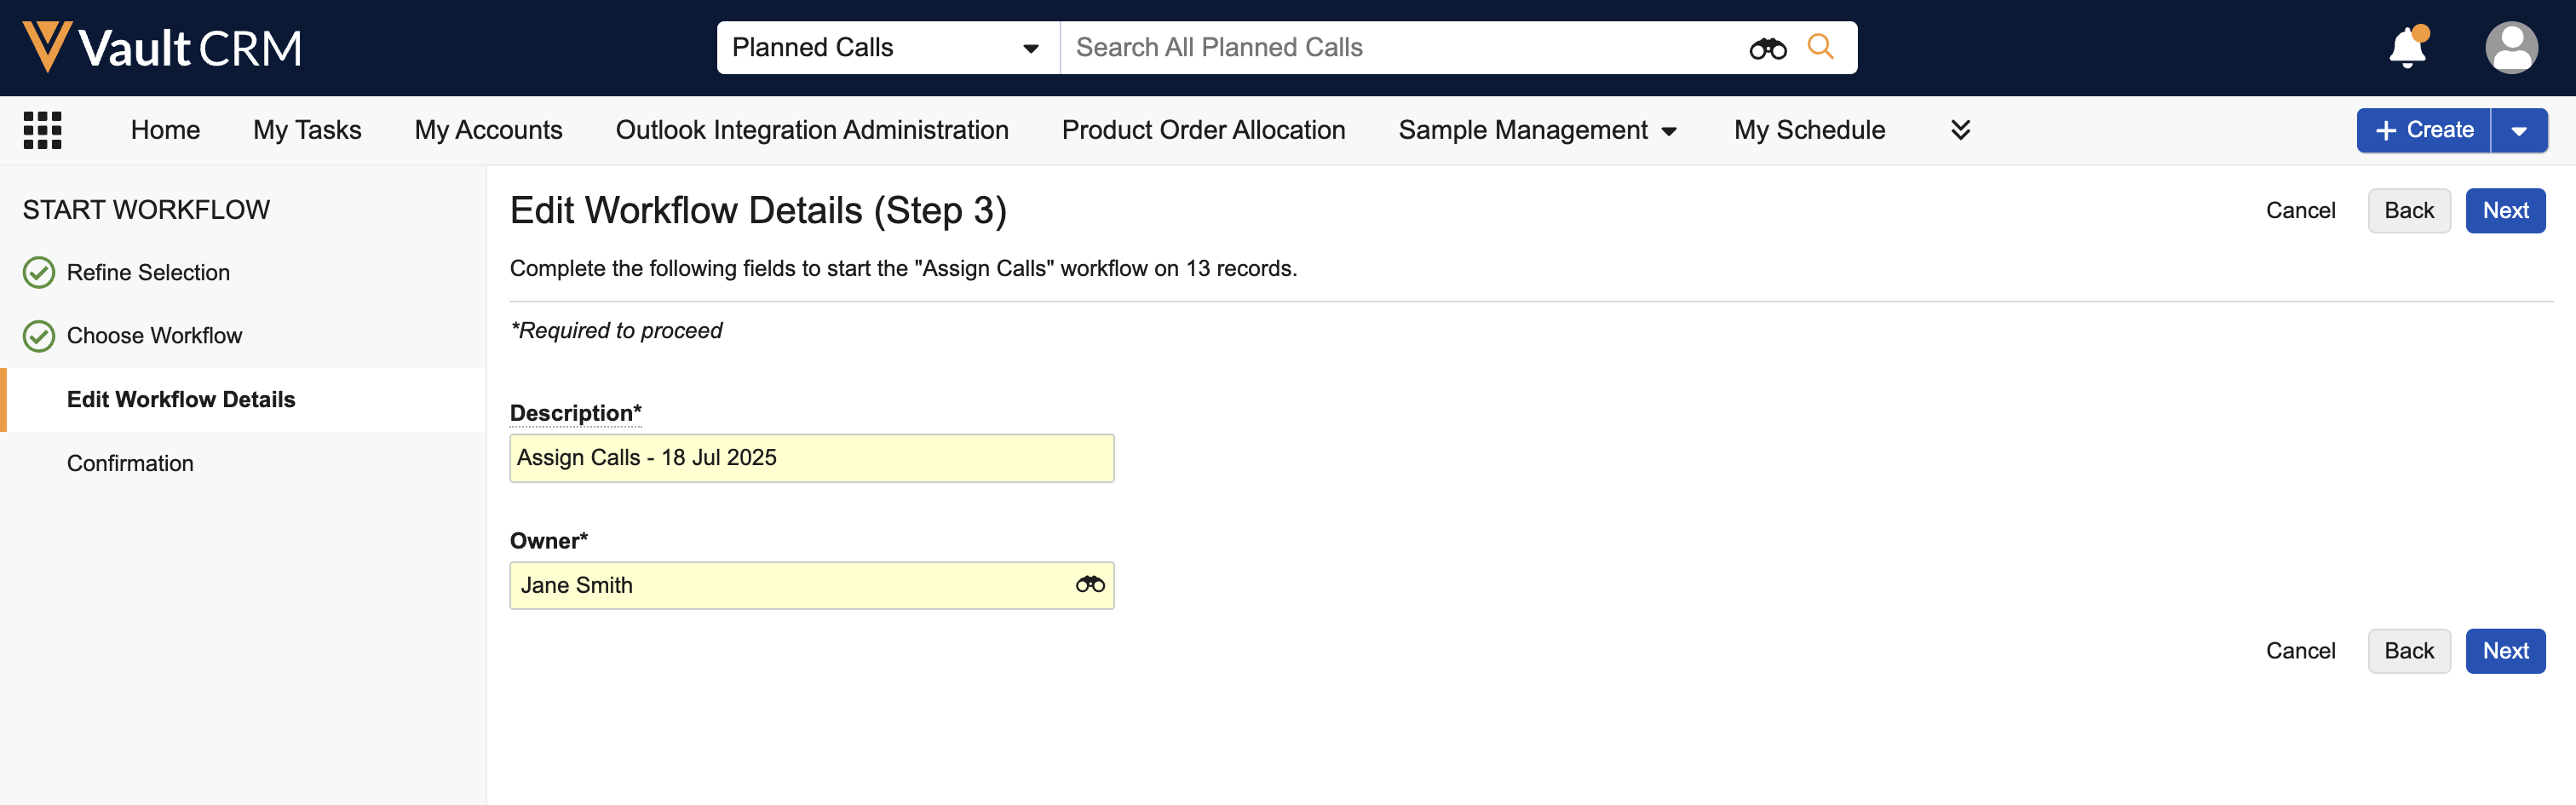Viewport: 2576px width, 805px height.
Task: Click into the Description text field
Action: pos(811,458)
